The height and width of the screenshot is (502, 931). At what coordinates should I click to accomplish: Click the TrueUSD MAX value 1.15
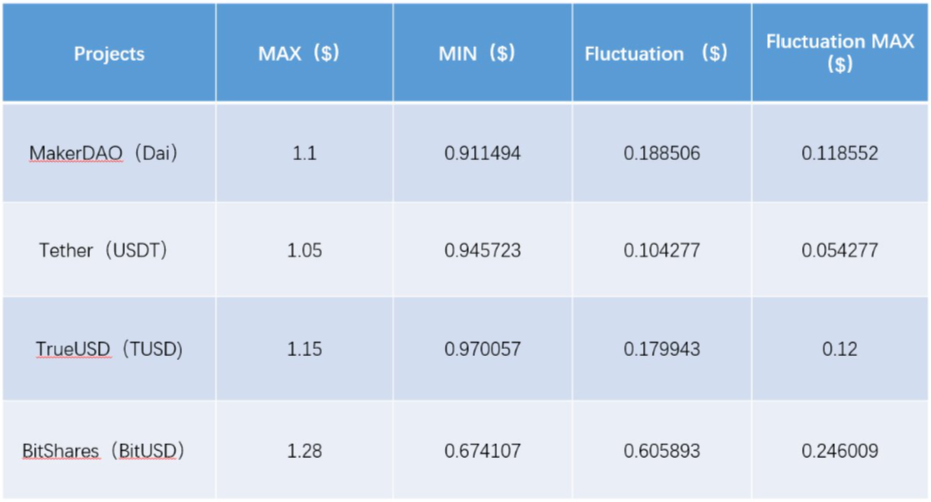point(305,349)
